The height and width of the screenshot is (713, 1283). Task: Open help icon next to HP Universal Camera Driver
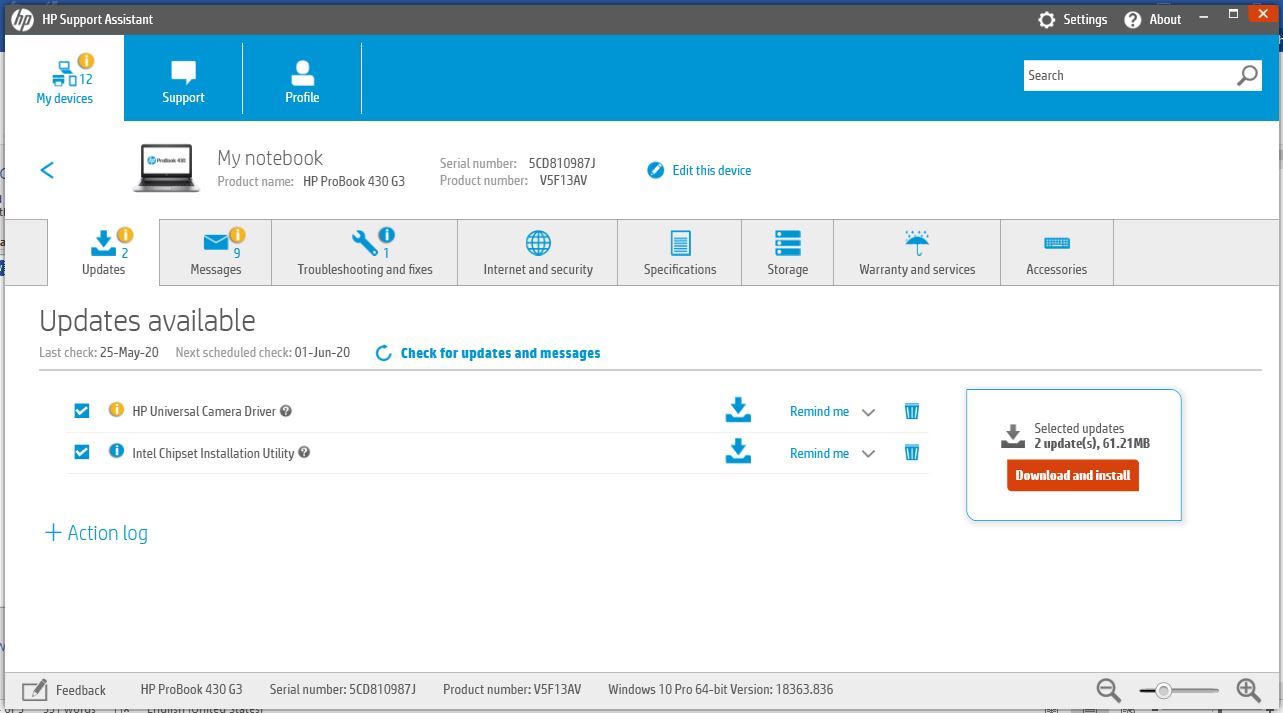[286, 410]
